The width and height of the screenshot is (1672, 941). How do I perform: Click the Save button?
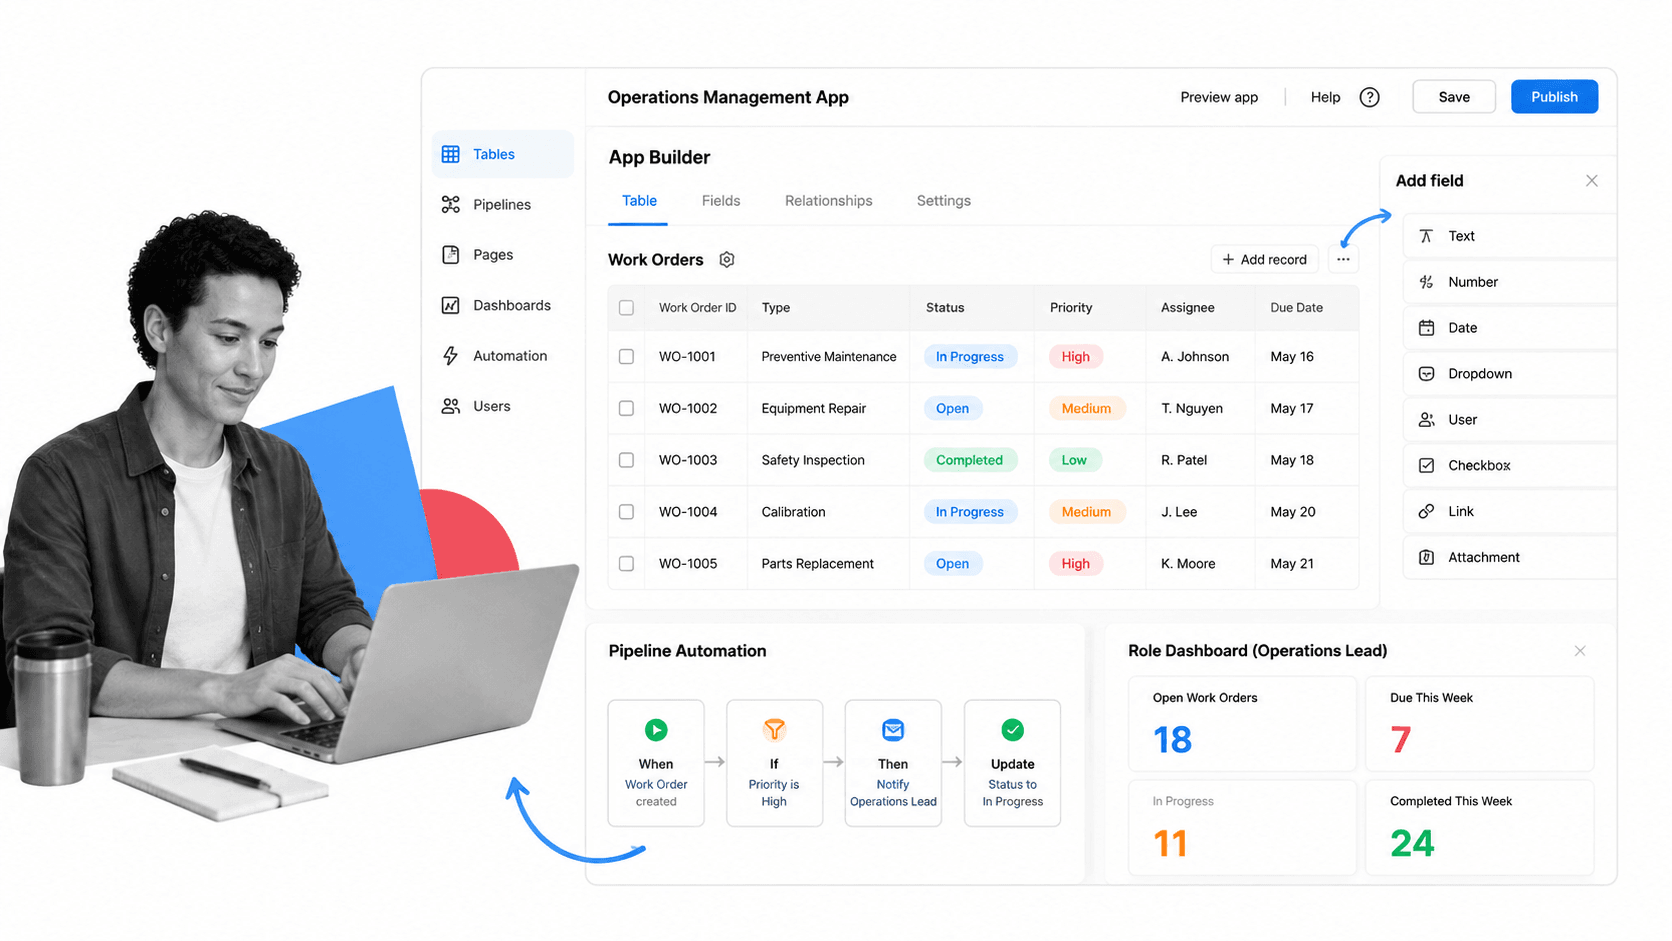(x=1454, y=97)
